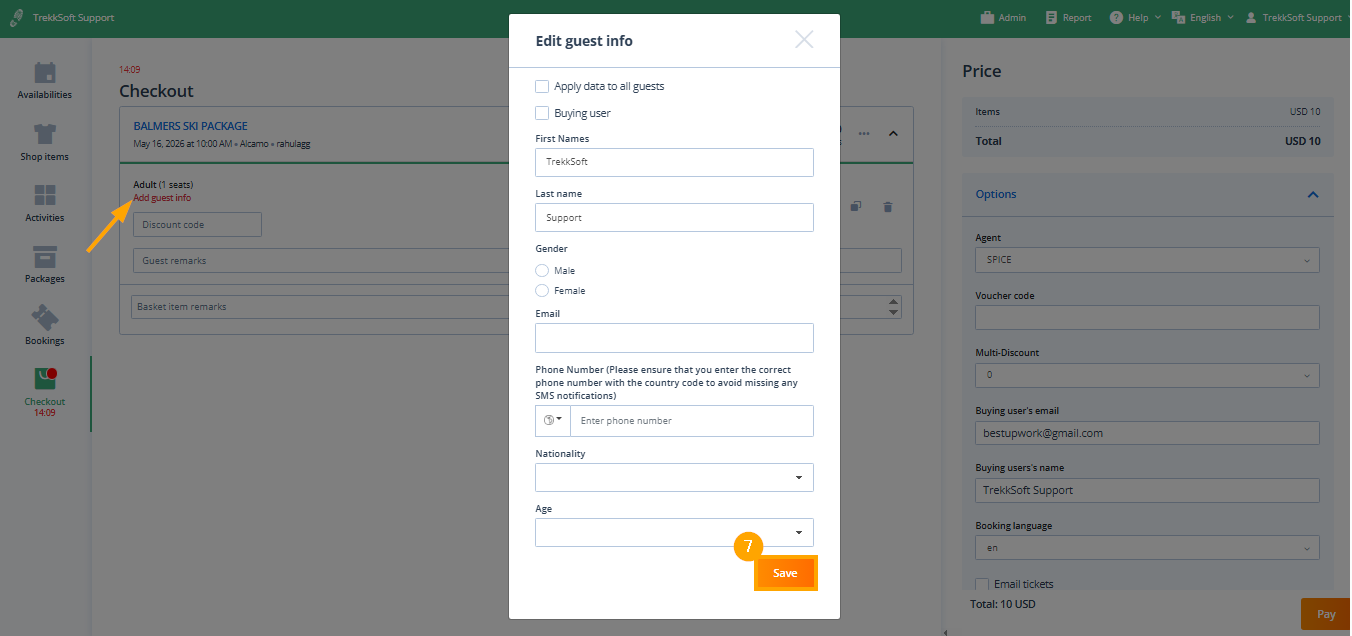Image resolution: width=1352 pixels, height=636 pixels.
Task: Open Availabilities calendar icon in sidebar
Action: coord(44,73)
